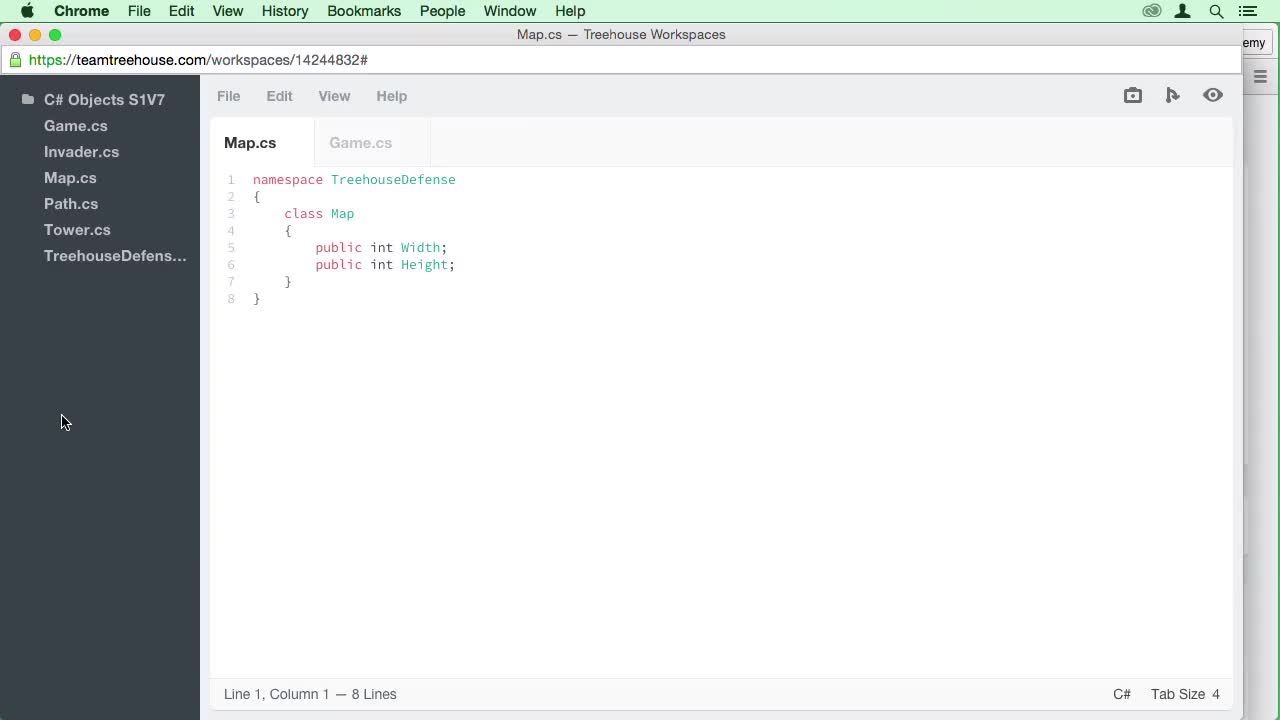Fork the workspace using arrow icon
The height and width of the screenshot is (720, 1280).
(1172, 95)
